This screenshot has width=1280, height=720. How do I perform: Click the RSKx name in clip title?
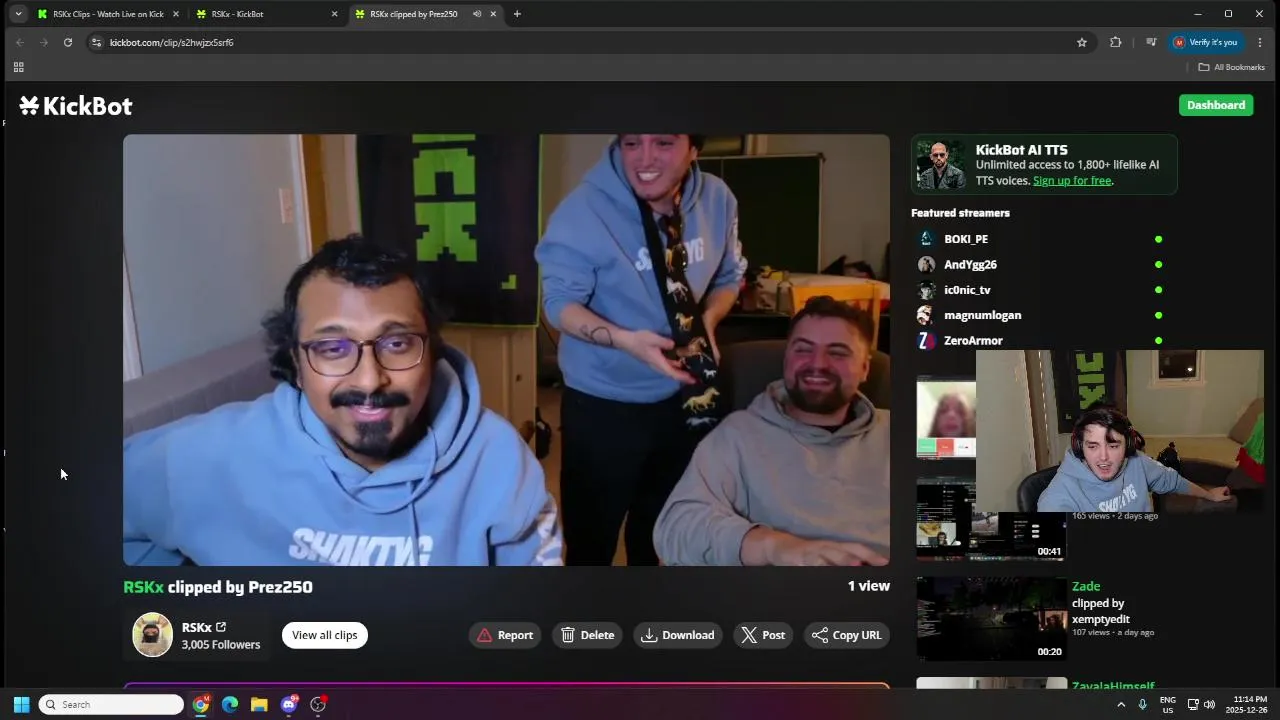point(143,587)
